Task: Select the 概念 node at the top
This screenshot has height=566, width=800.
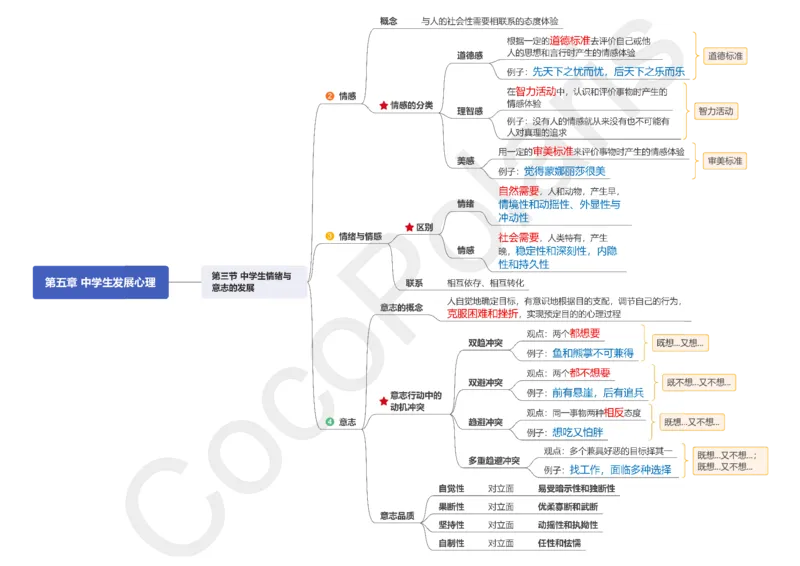Action: click(x=388, y=21)
